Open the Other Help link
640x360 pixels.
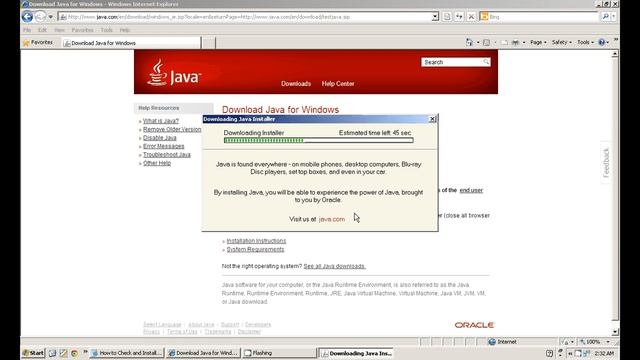point(157,163)
